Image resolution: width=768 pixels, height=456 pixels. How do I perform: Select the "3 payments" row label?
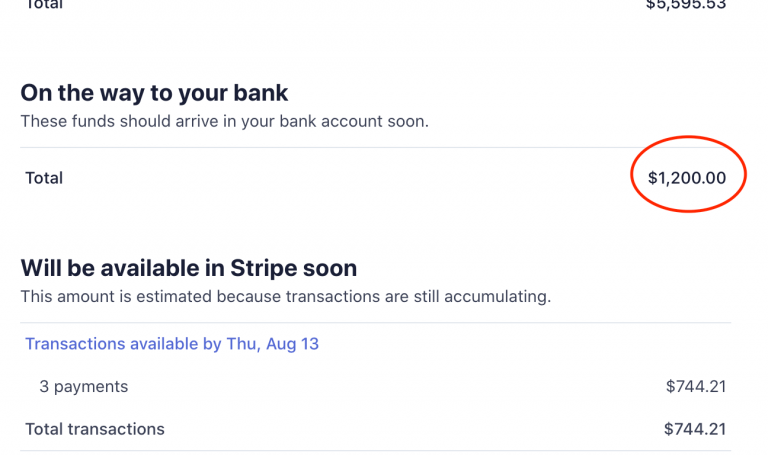84,386
